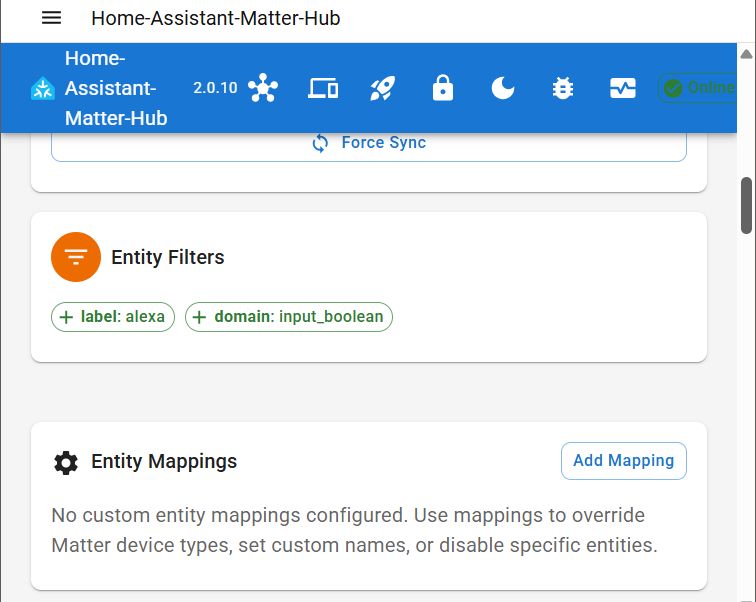Click the Home-Assistant-Matter-Hub logo icon
Screen dimensions: 756x602
[x=43, y=89]
